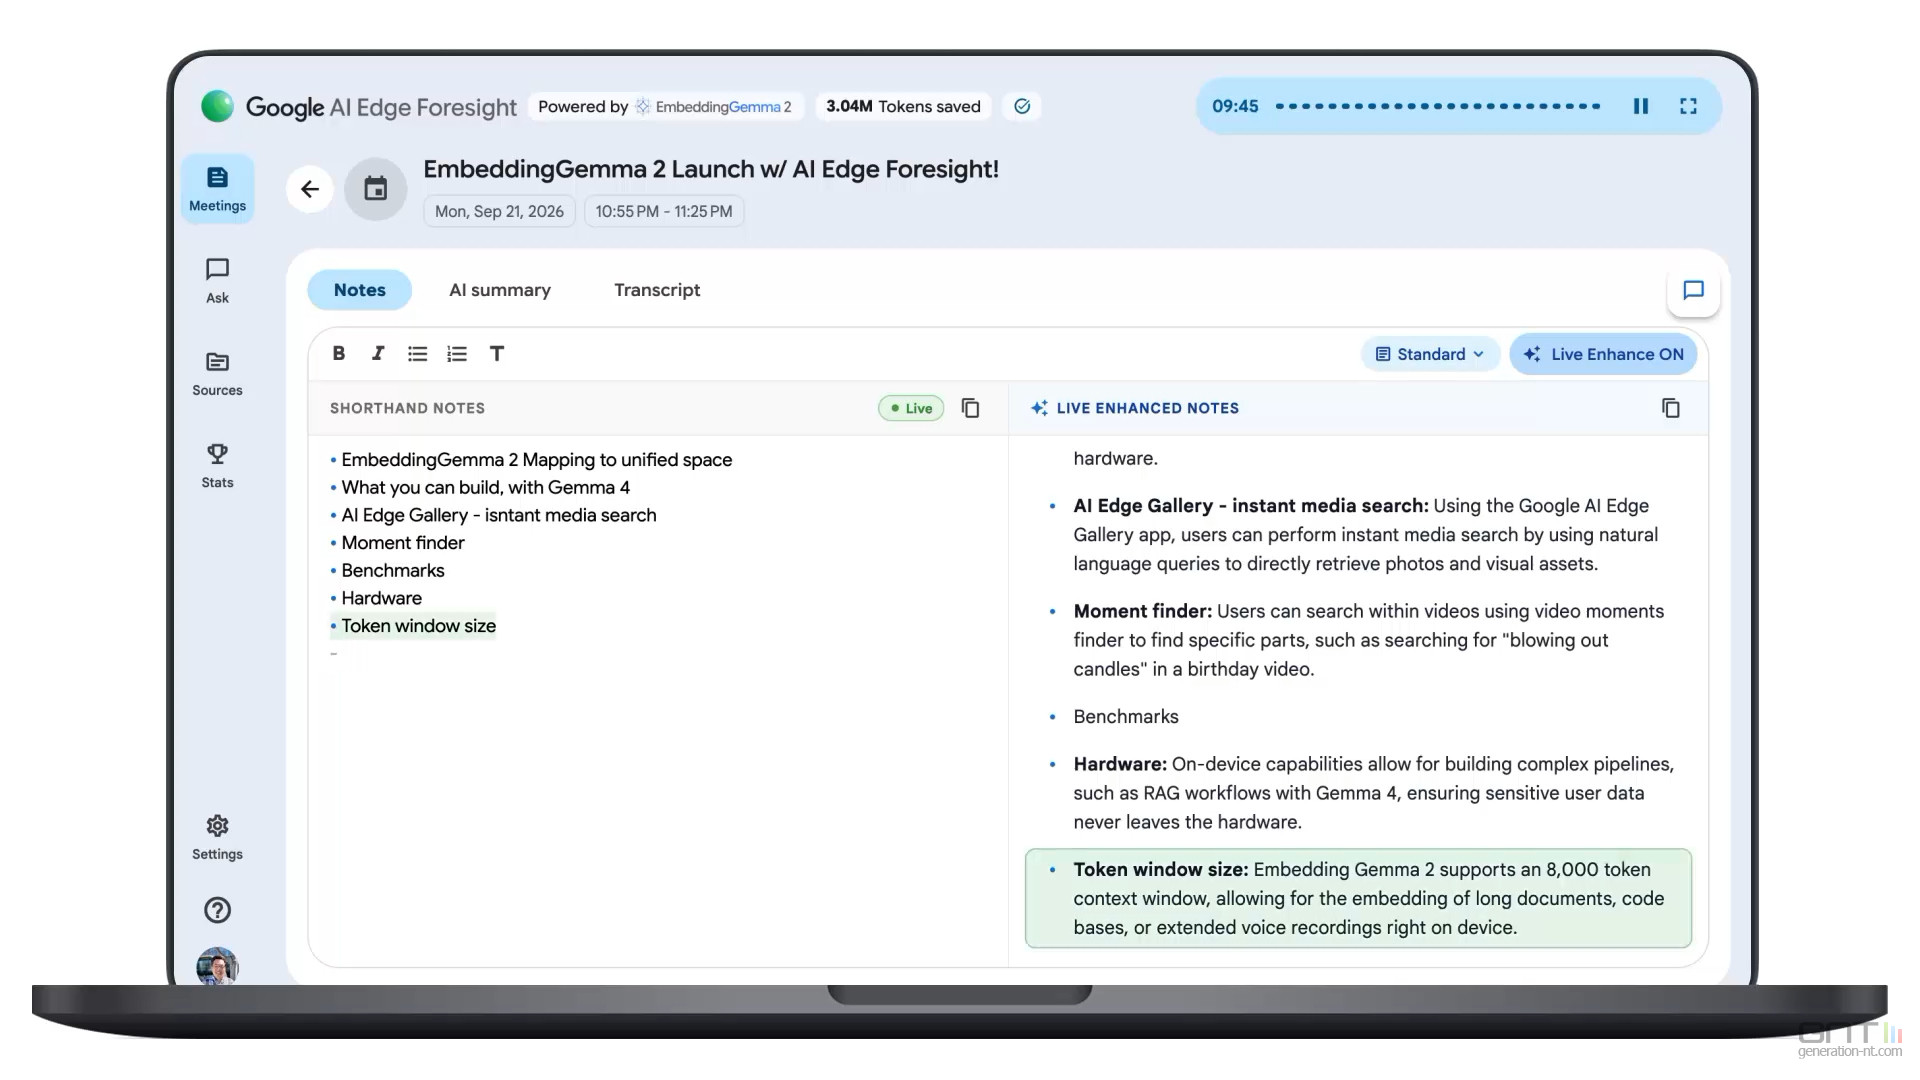Copy the live enhanced notes
The width and height of the screenshot is (1920, 1080).
[1671, 408]
